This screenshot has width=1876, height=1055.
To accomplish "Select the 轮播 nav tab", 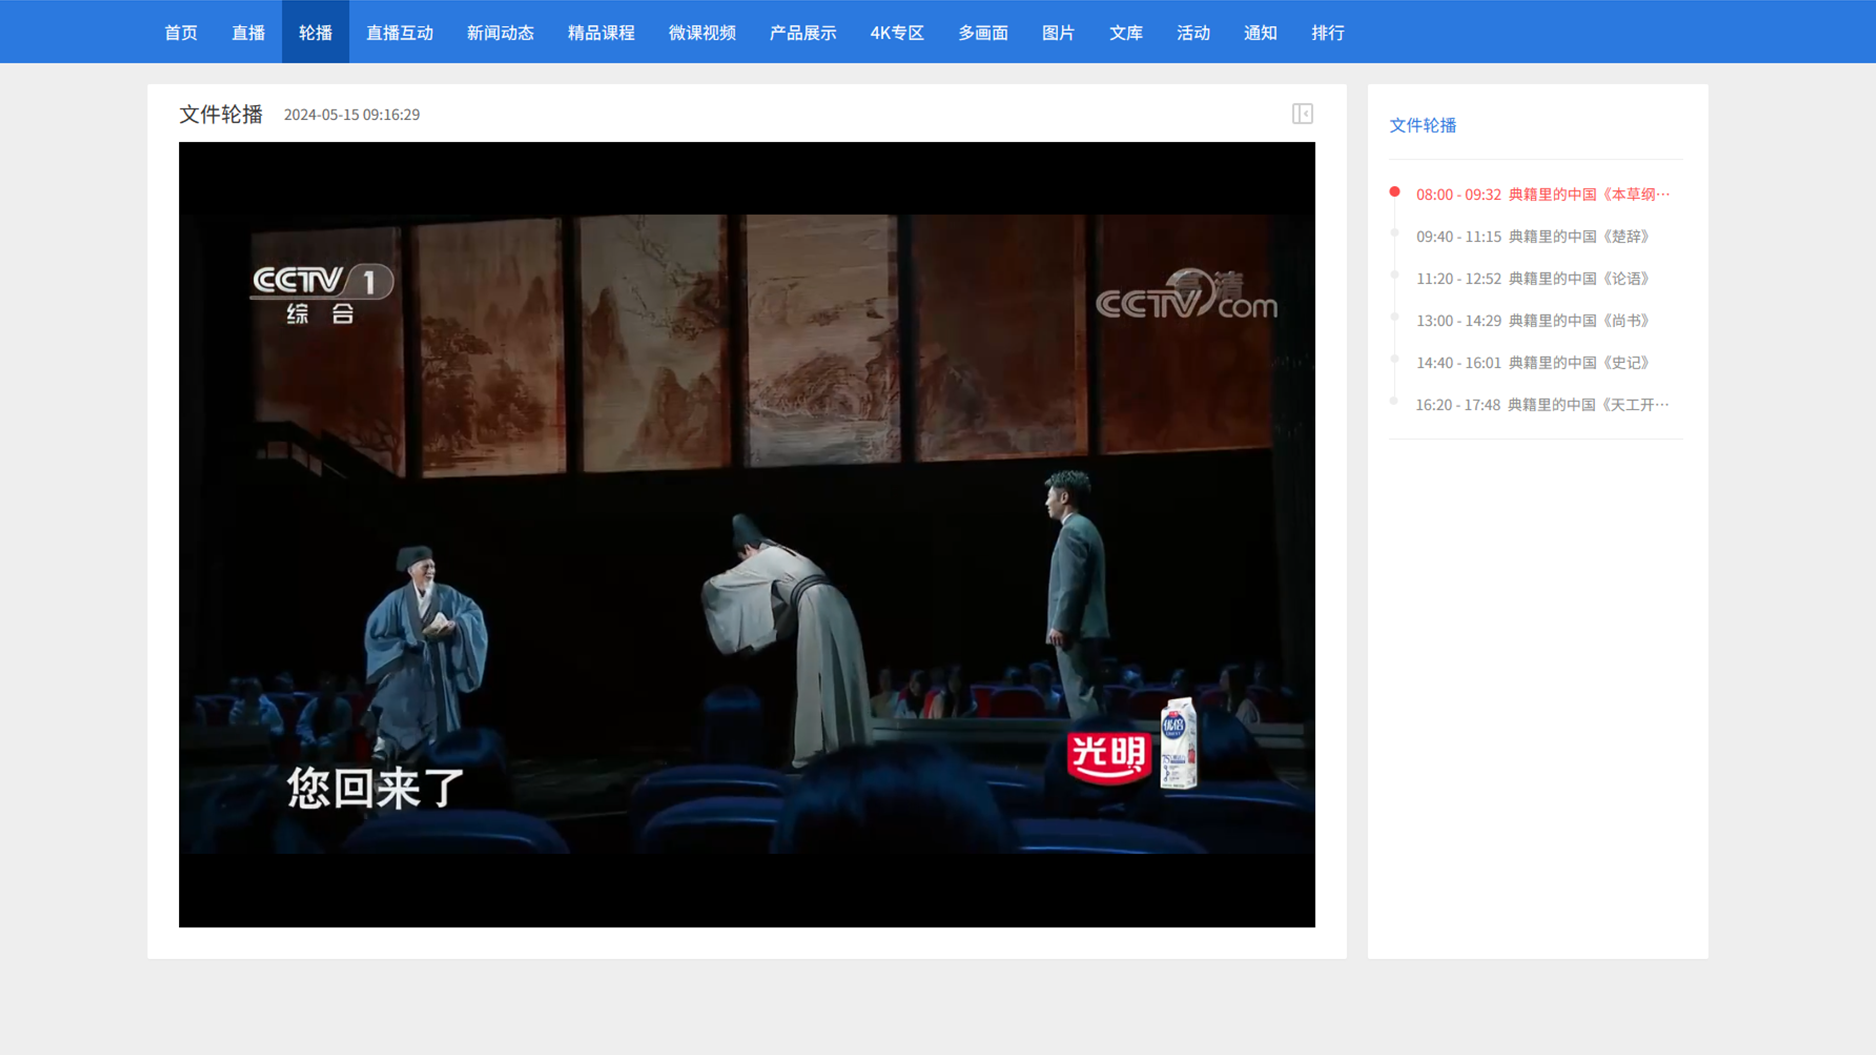I will (x=315, y=32).
